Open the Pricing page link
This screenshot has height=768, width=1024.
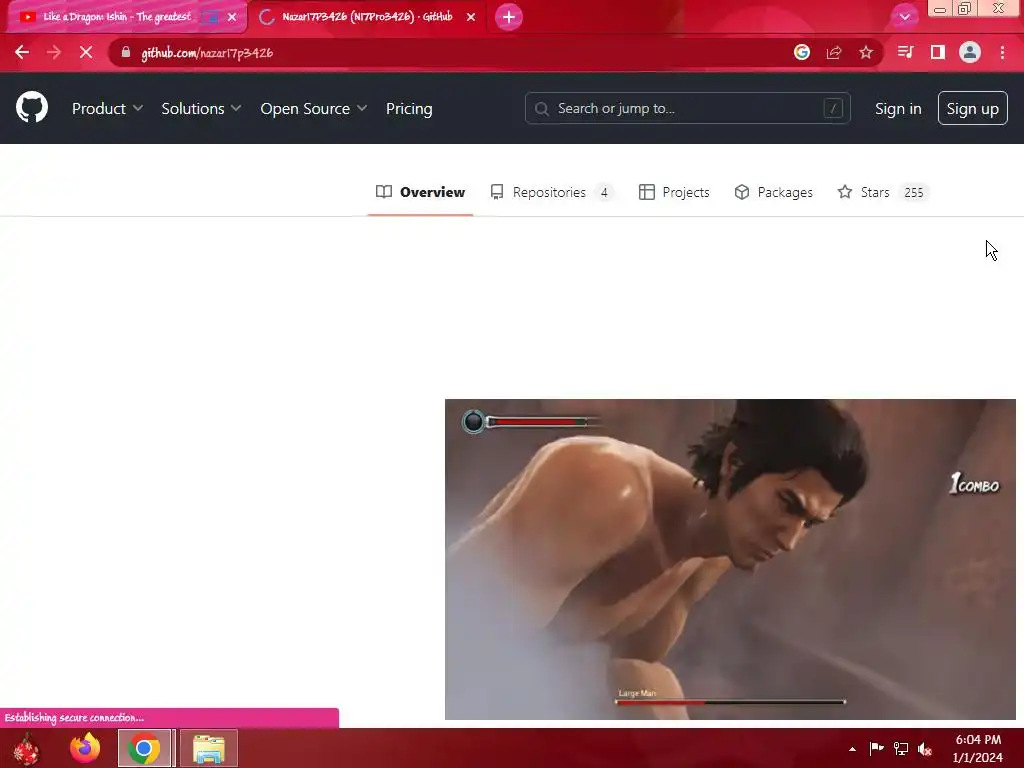click(409, 108)
